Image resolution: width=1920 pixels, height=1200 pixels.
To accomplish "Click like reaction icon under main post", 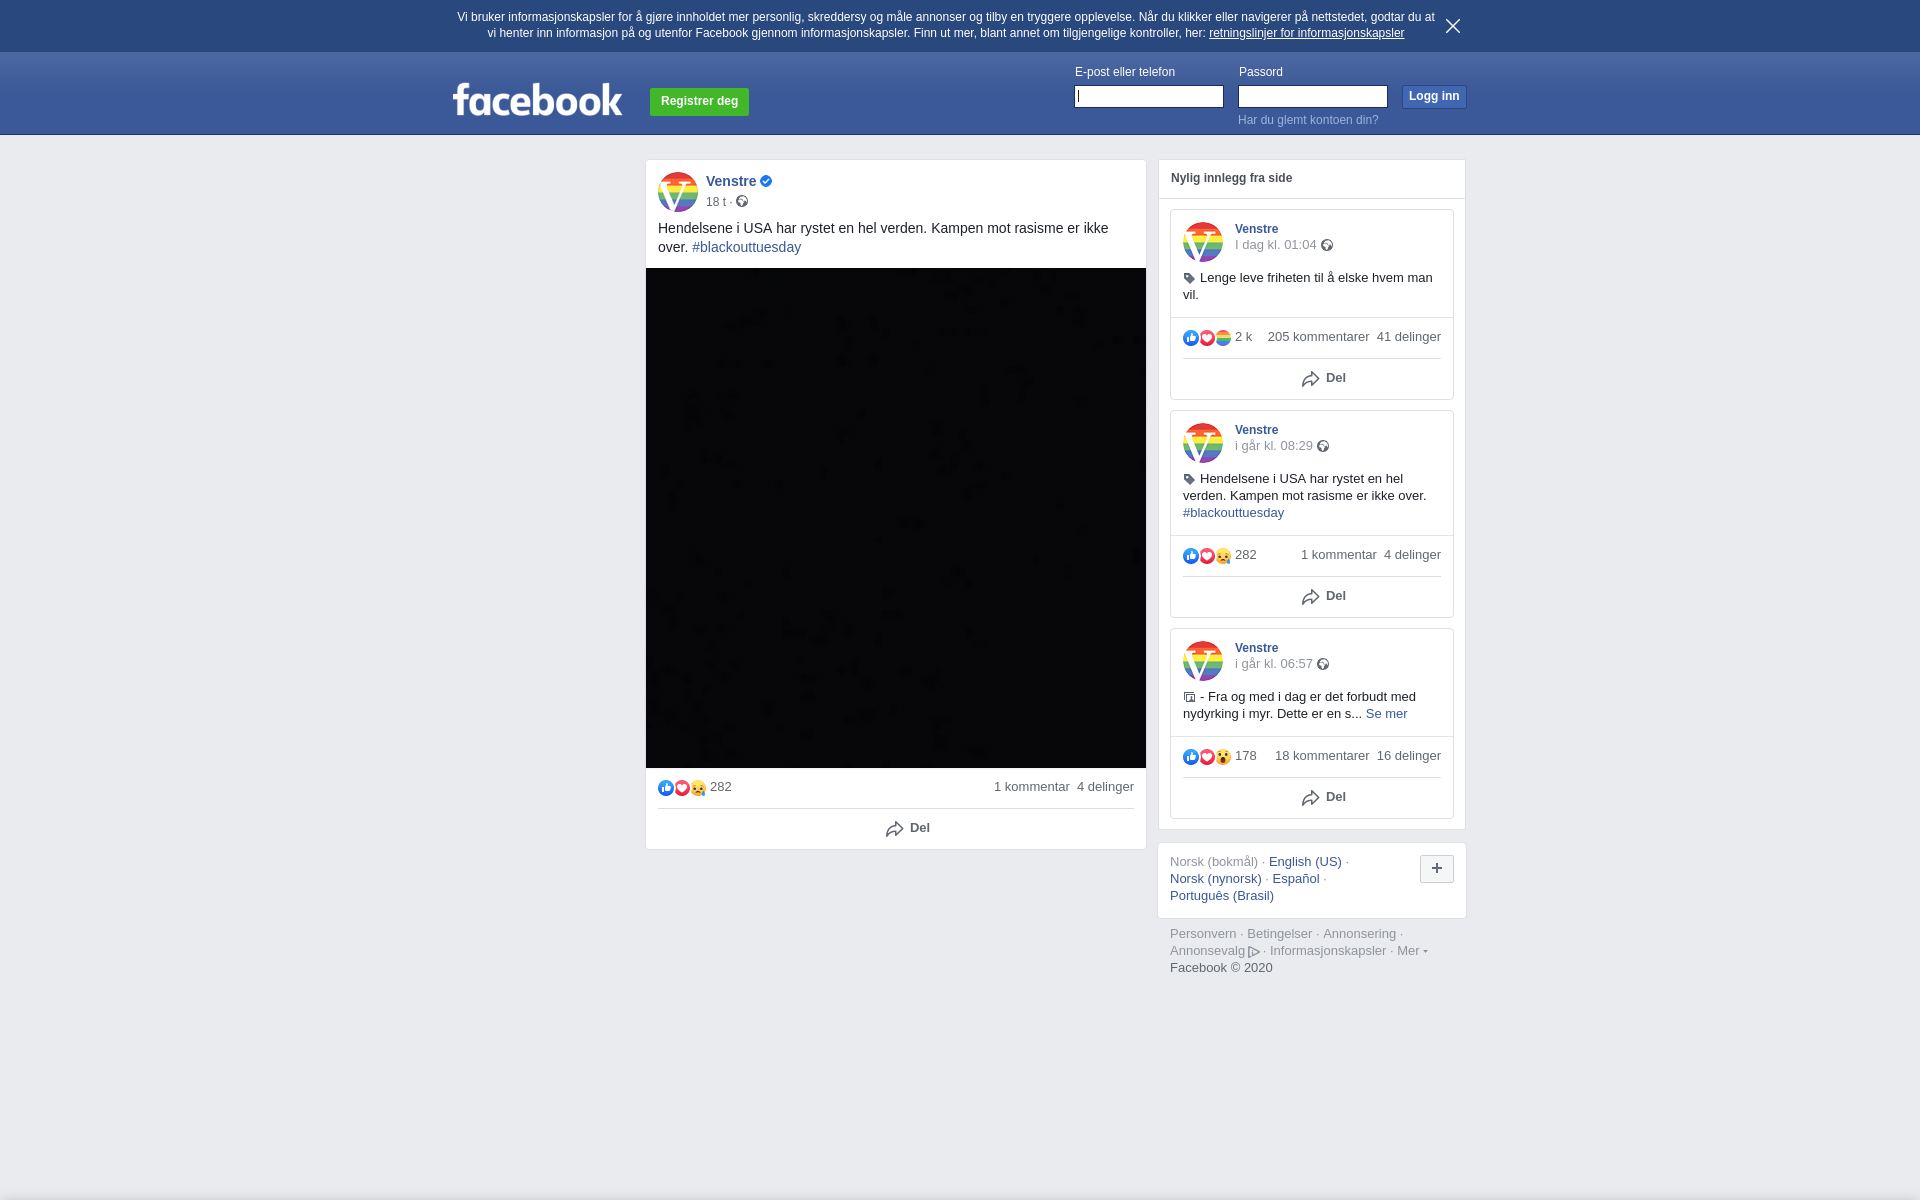I will click(x=666, y=788).
